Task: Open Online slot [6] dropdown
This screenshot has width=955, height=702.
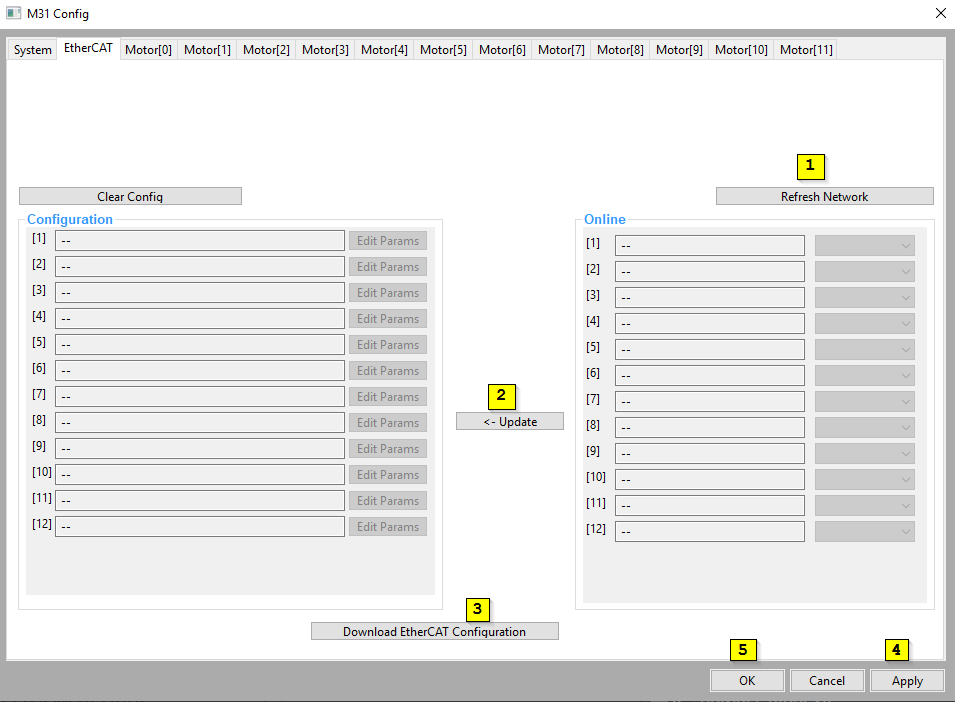Action: [x=865, y=376]
